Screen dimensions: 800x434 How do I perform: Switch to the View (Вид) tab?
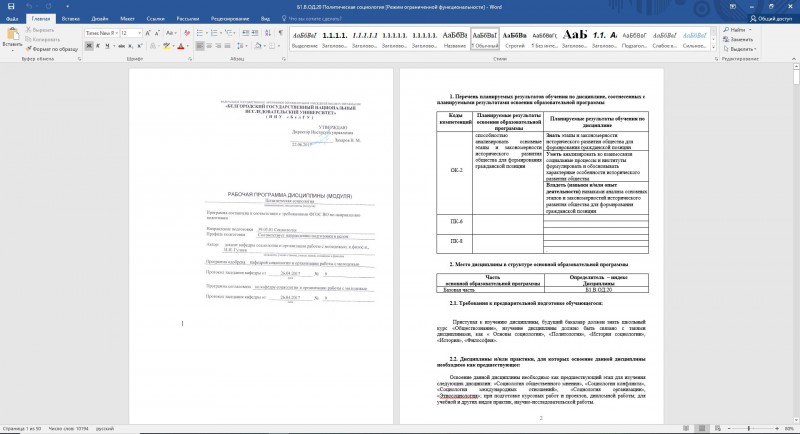click(265, 19)
